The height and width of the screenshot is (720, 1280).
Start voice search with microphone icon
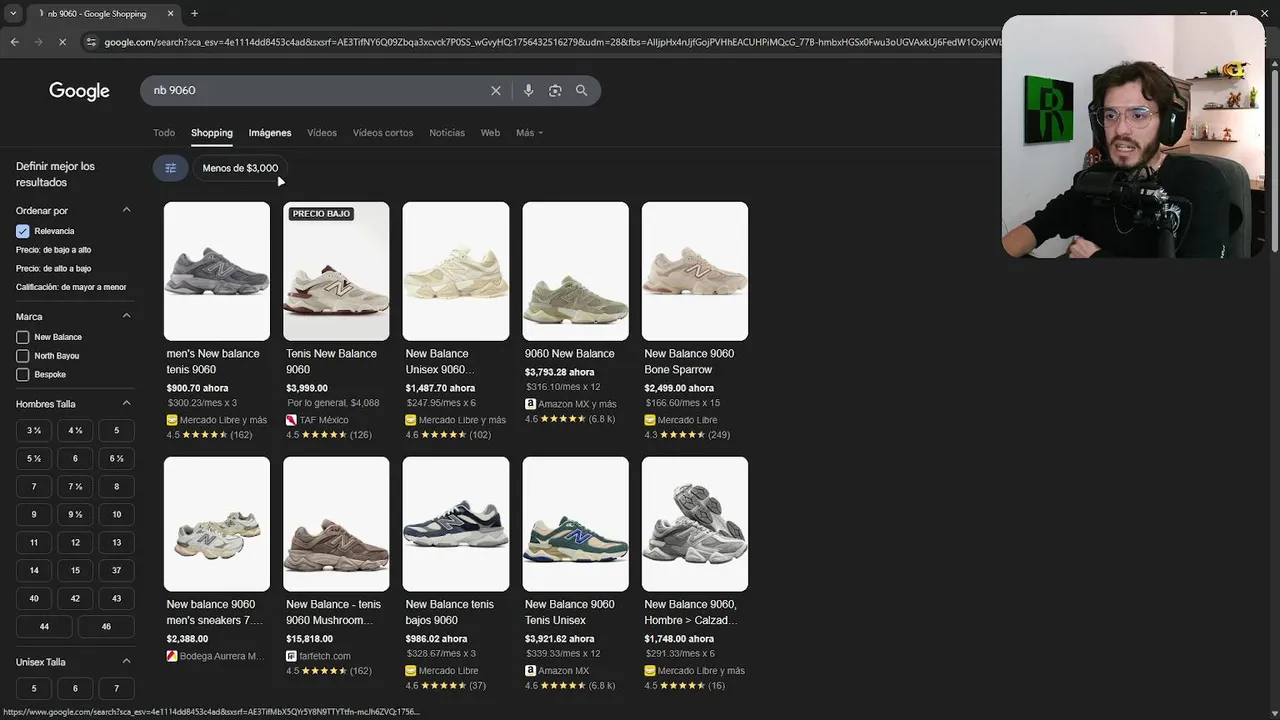528,90
